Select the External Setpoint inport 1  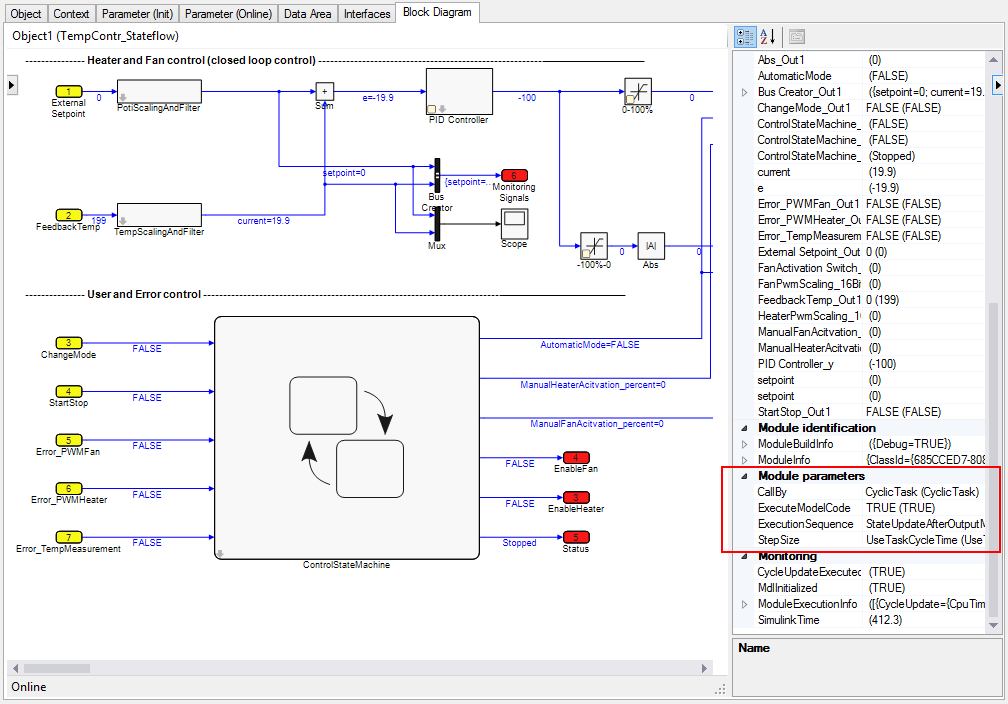(x=69, y=91)
